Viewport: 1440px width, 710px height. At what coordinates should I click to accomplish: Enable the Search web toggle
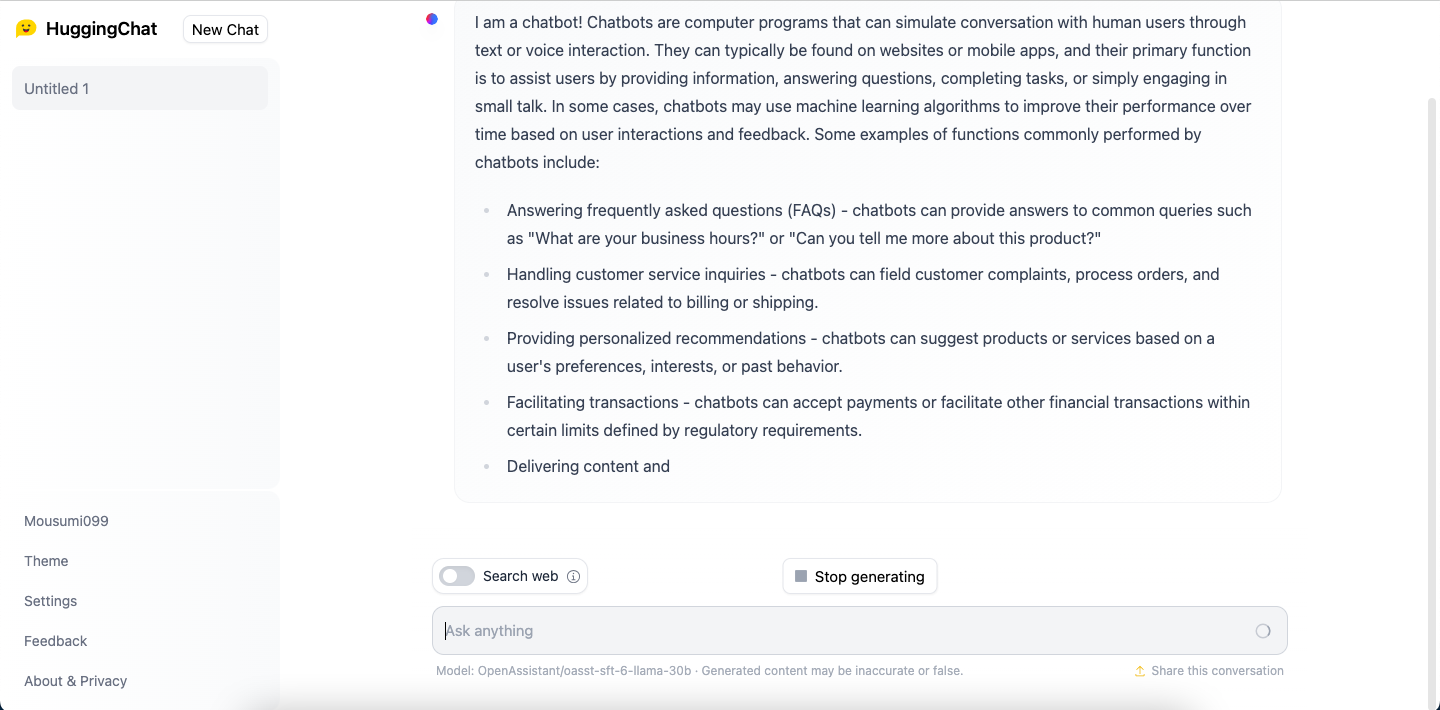click(x=457, y=576)
